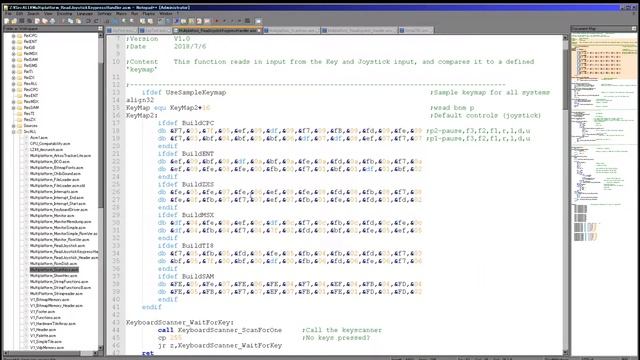
Task: Select Multiplatform_ChibiSound.asm file
Action: coord(56,173)
